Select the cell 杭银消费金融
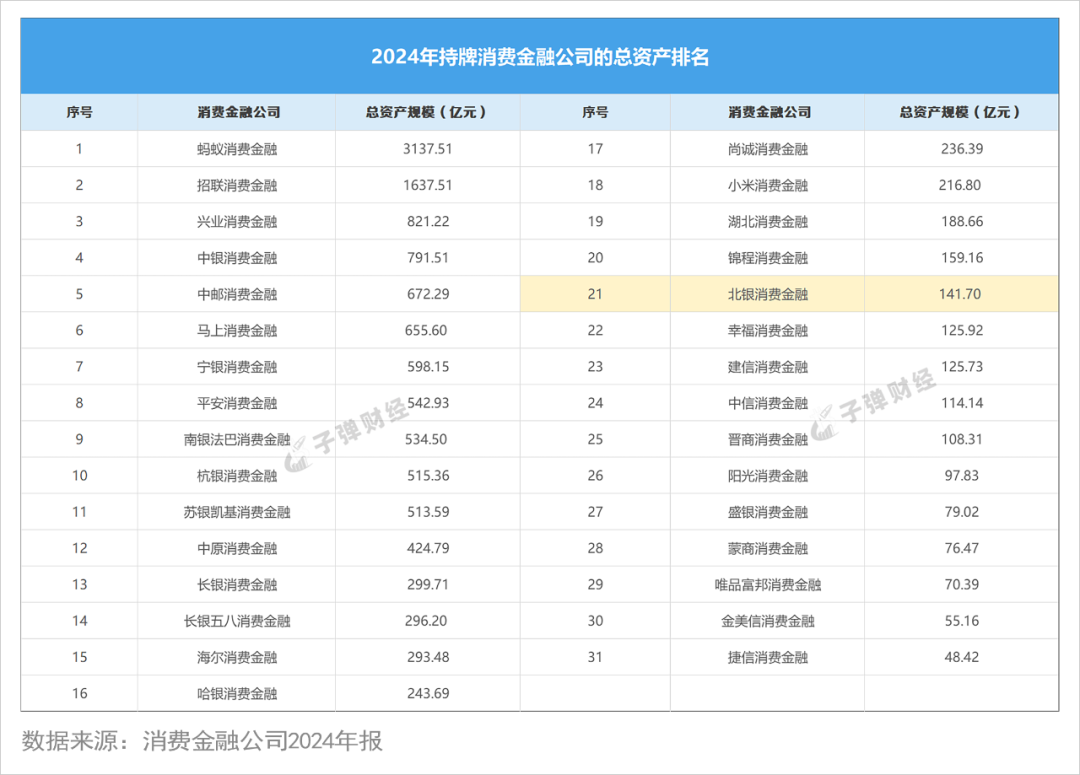Screen dimensions: 1080x775 pos(237,476)
